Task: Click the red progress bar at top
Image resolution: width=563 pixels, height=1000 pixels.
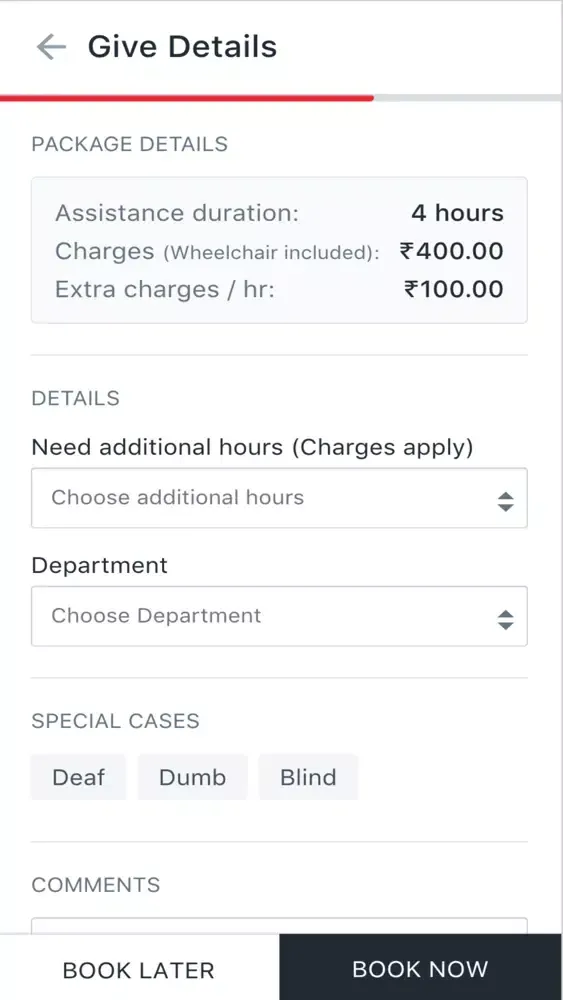Action: point(187,98)
